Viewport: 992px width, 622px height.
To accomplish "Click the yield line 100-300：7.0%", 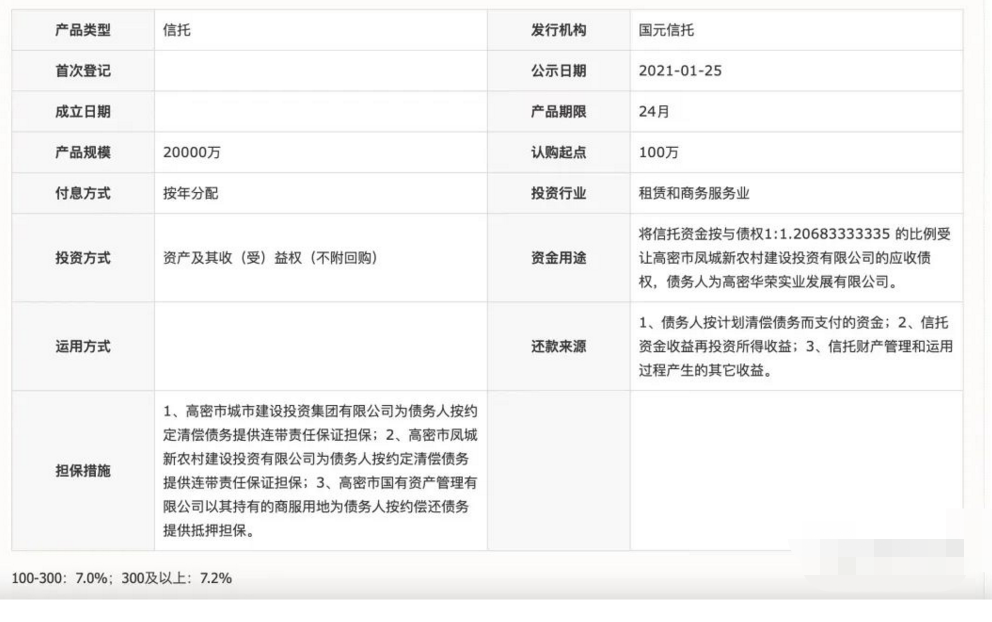I will [121, 578].
